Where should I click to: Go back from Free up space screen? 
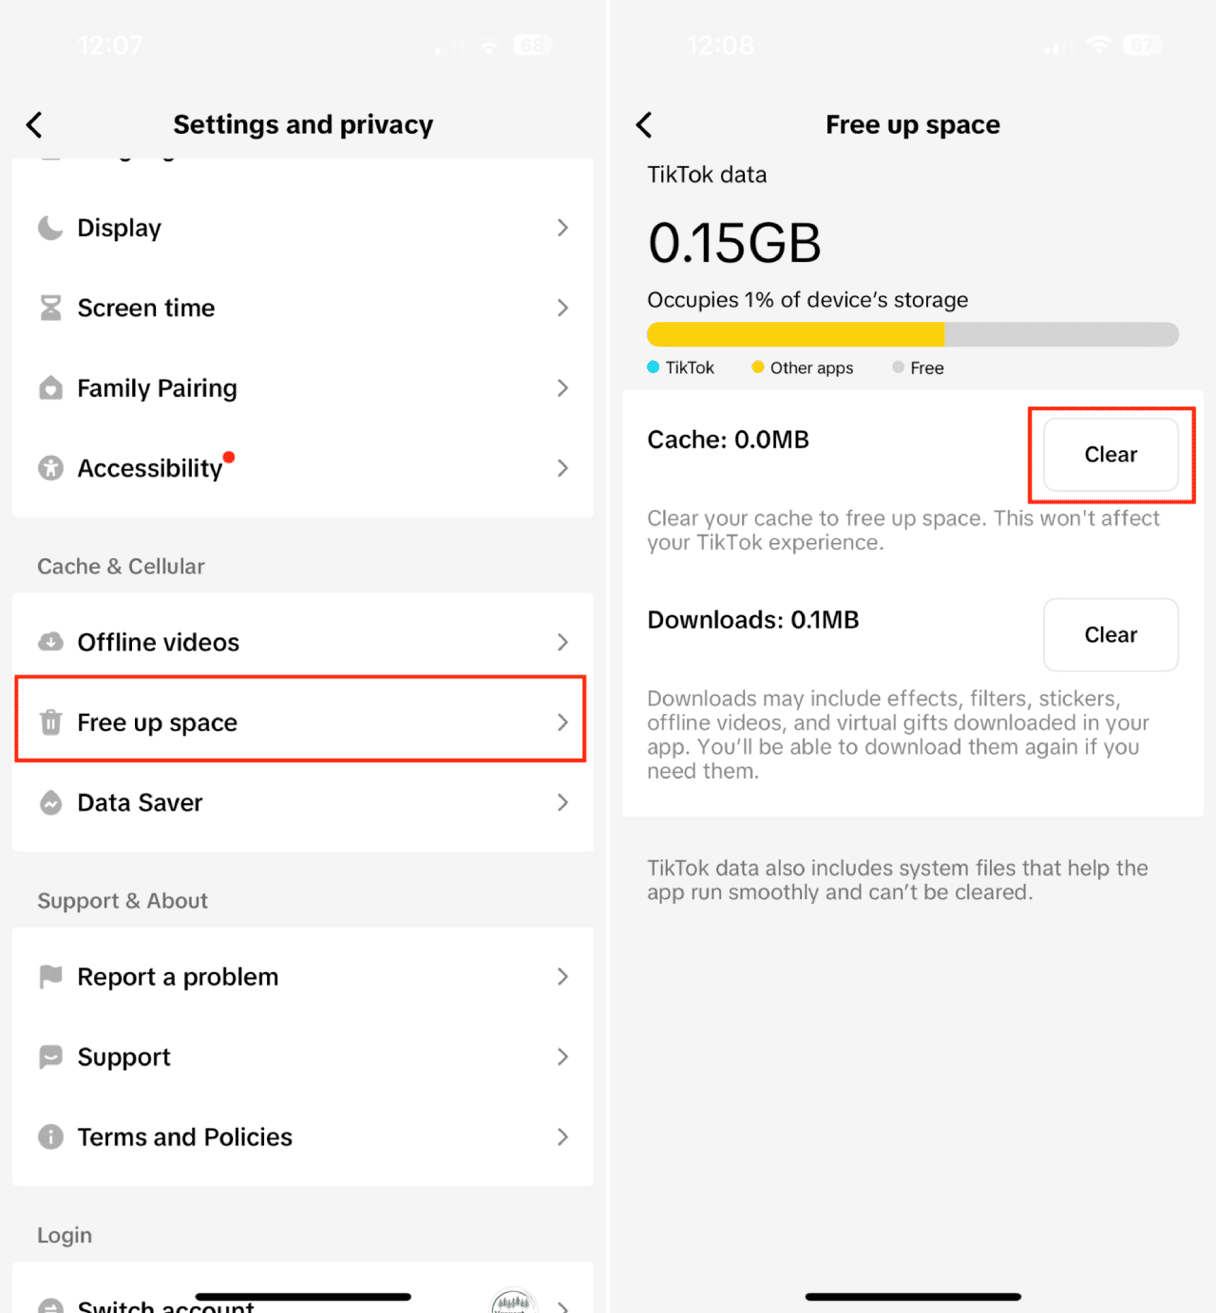click(x=645, y=125)
